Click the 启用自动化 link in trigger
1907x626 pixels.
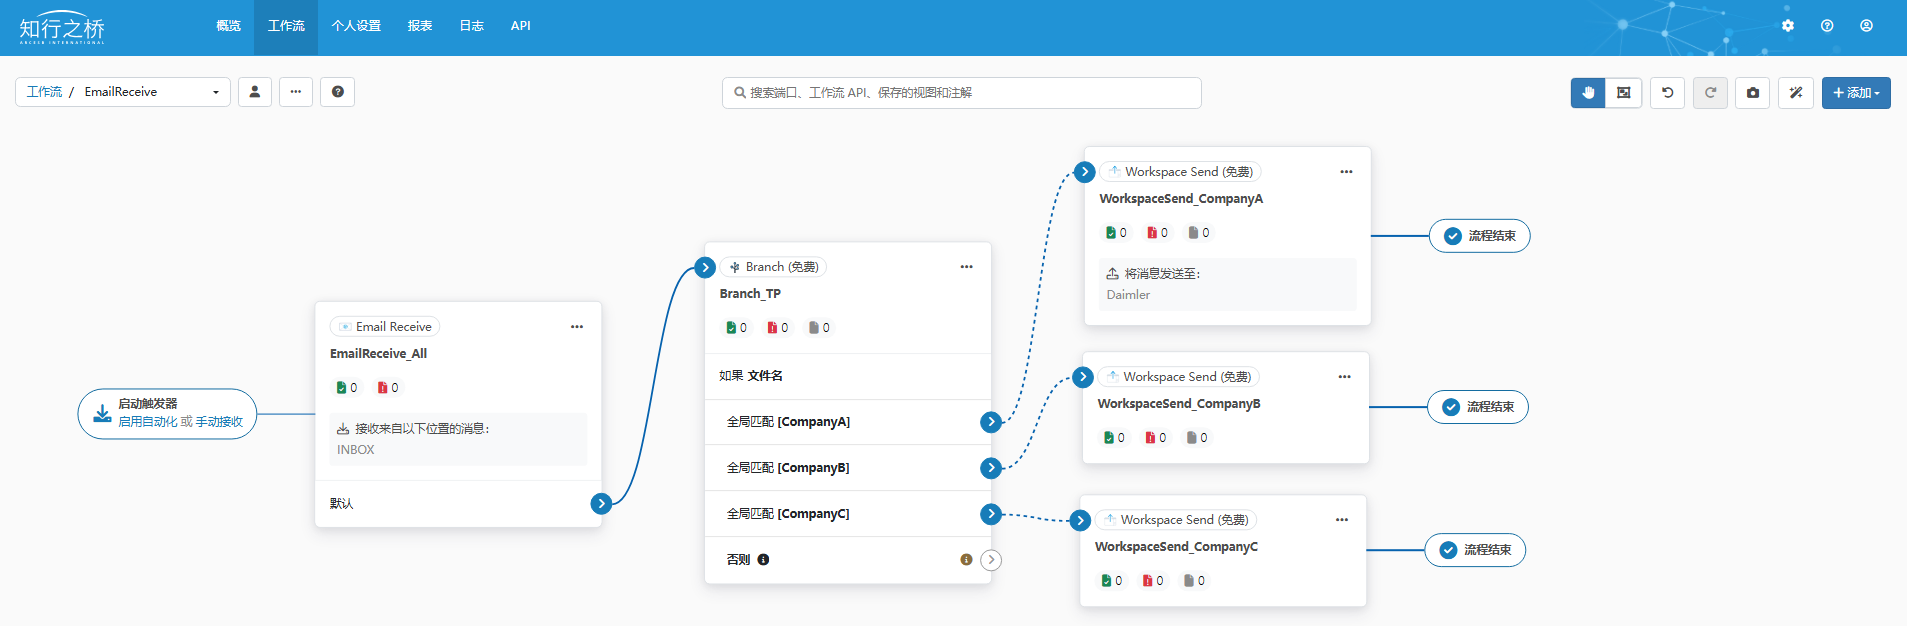pos(147,422)
